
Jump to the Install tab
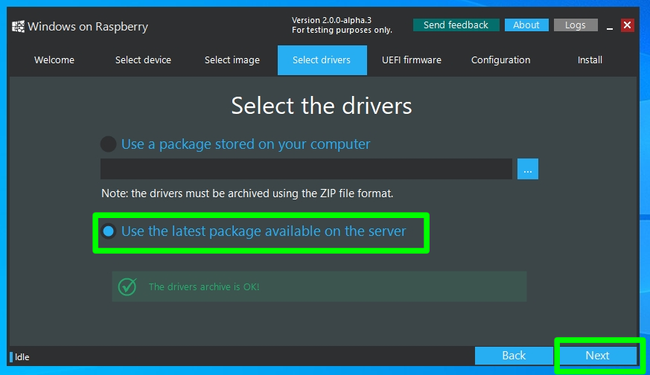coord(590,60)
